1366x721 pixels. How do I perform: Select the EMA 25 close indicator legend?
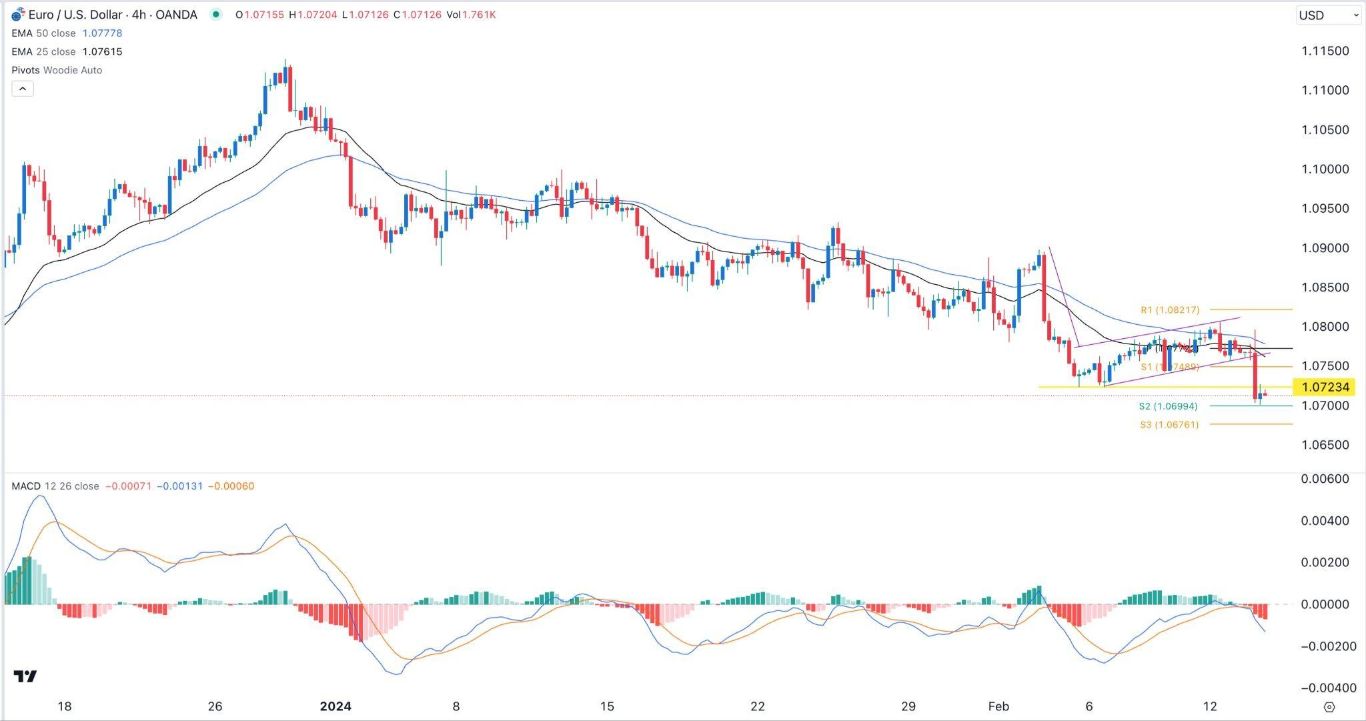tap(46, 51)
